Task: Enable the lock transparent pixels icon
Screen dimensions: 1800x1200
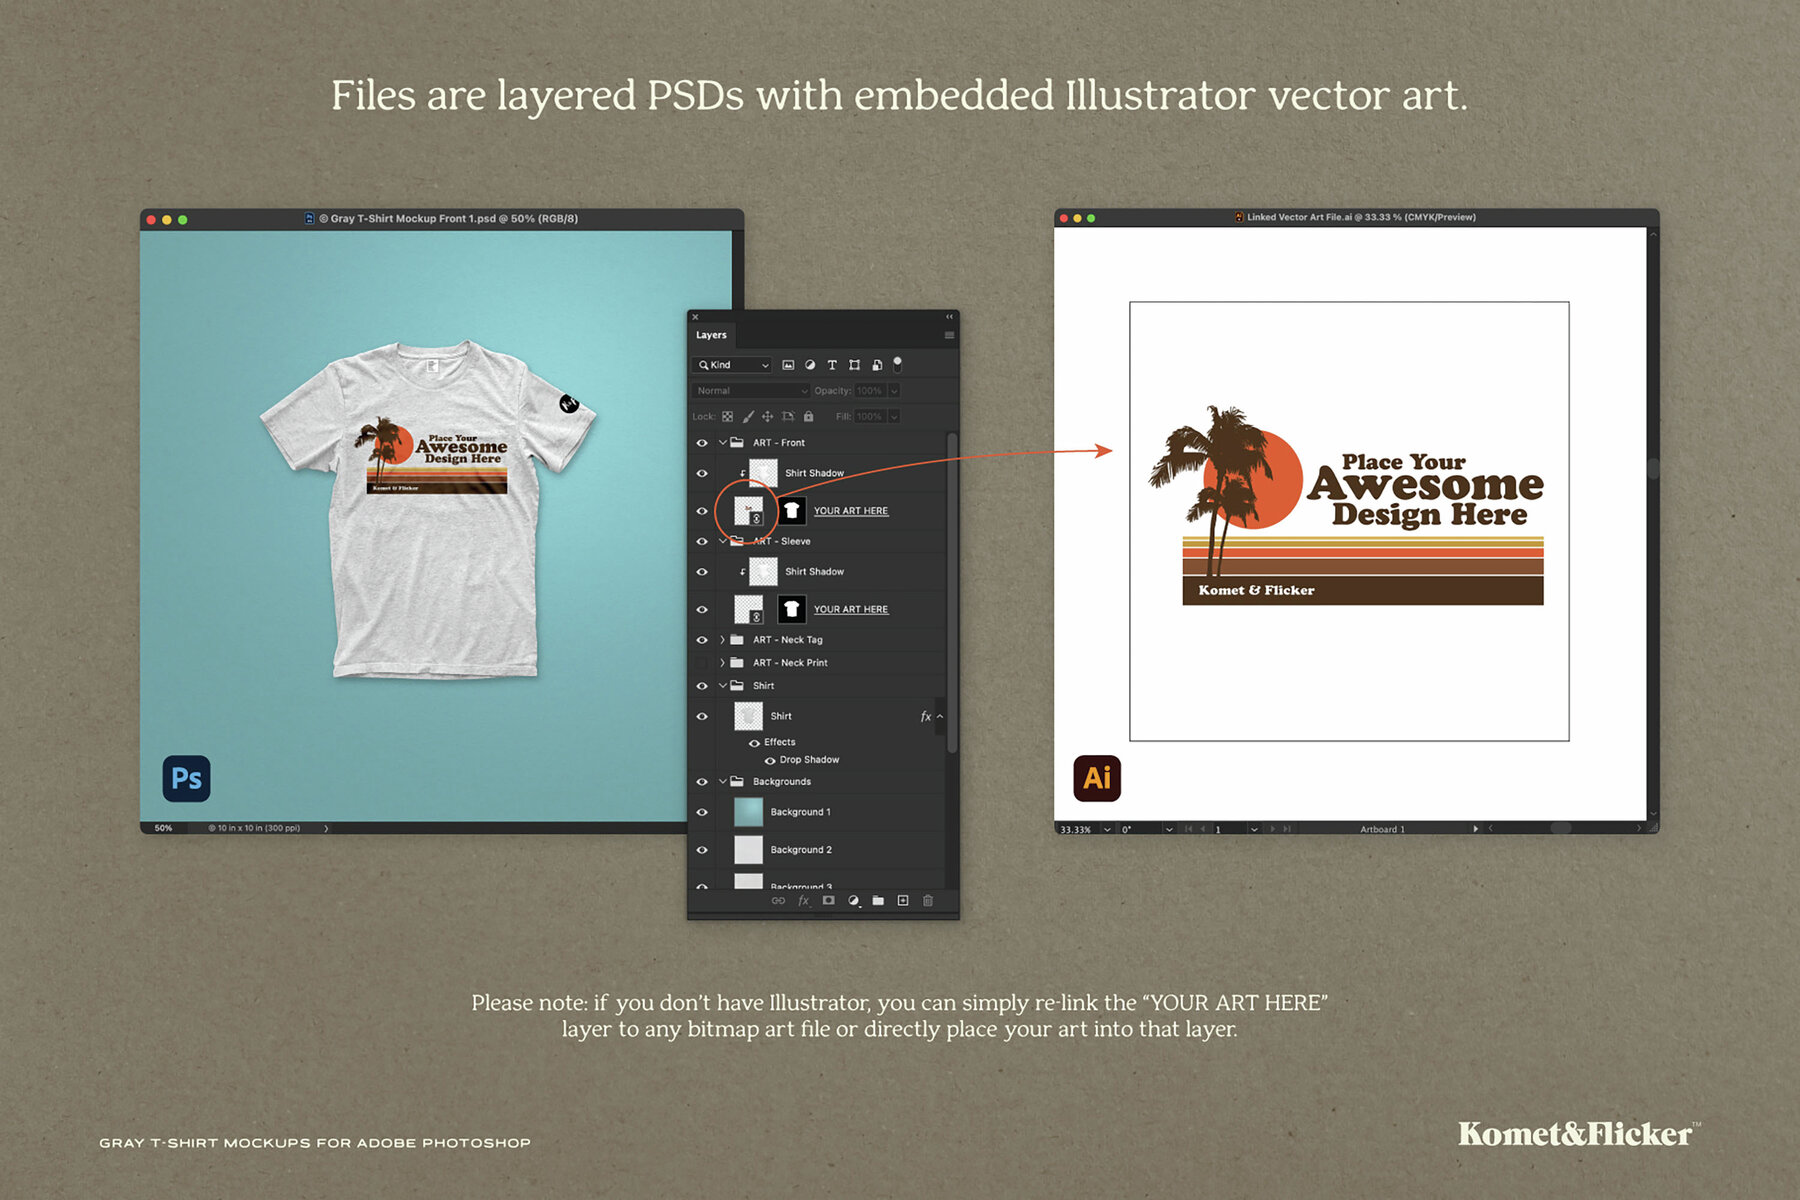Action: point(727,417)
